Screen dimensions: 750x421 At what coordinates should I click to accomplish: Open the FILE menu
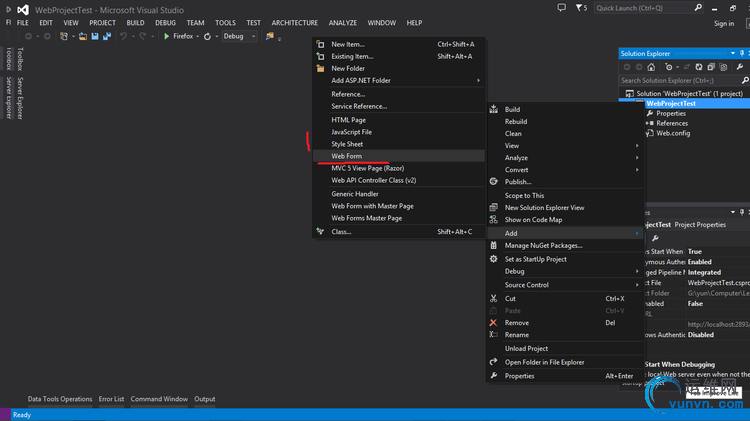[22, 22]
